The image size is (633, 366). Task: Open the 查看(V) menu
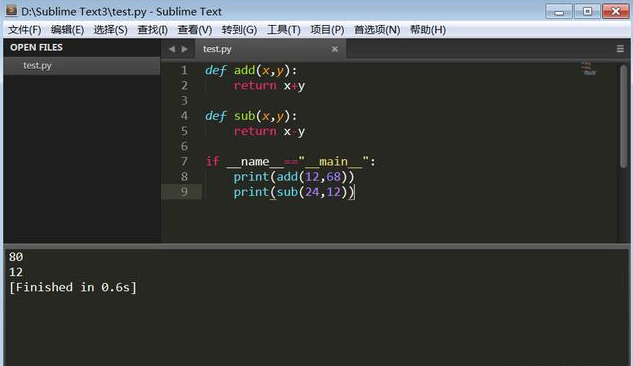pyautogui.click(x=195, y=30)
